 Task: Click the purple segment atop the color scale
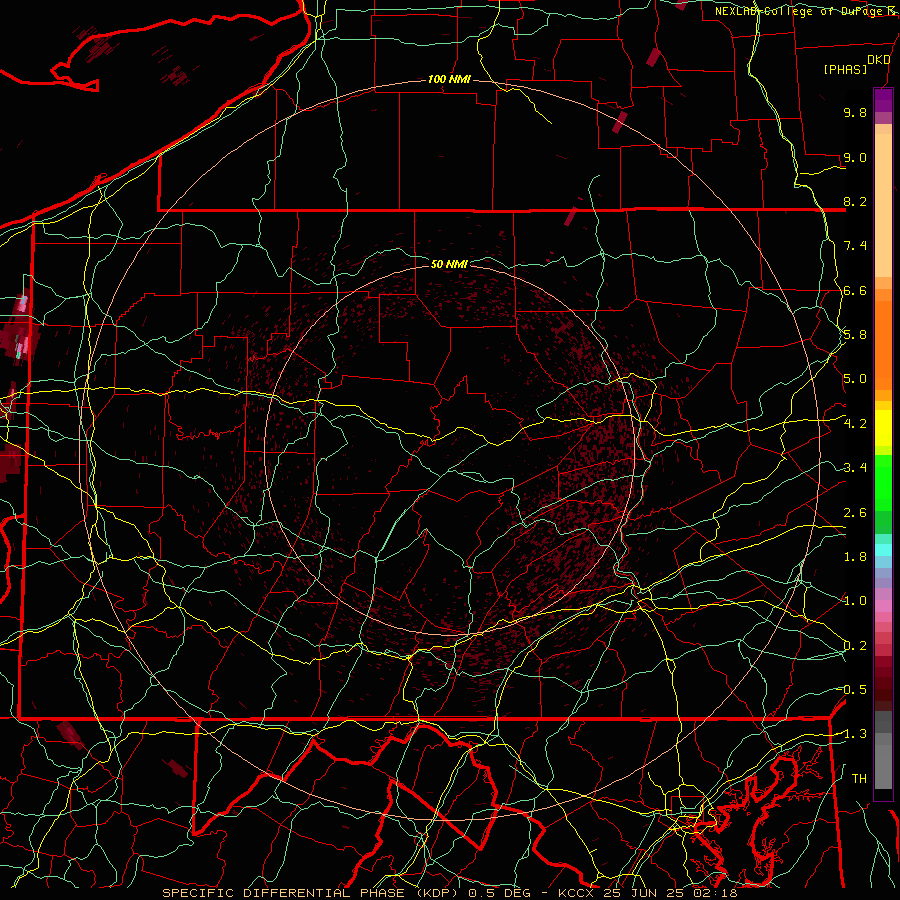[x=883, y=100]
